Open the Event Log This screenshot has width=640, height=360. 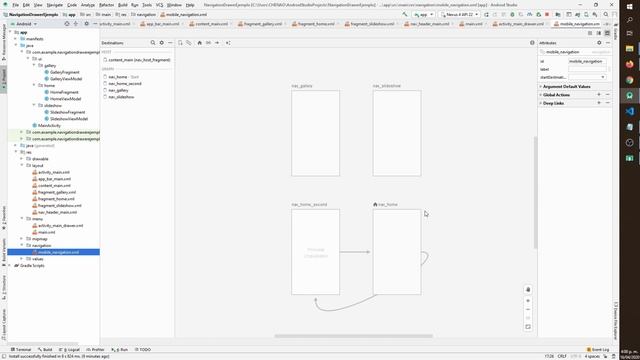pyautogui.click(x=598, y=350)
